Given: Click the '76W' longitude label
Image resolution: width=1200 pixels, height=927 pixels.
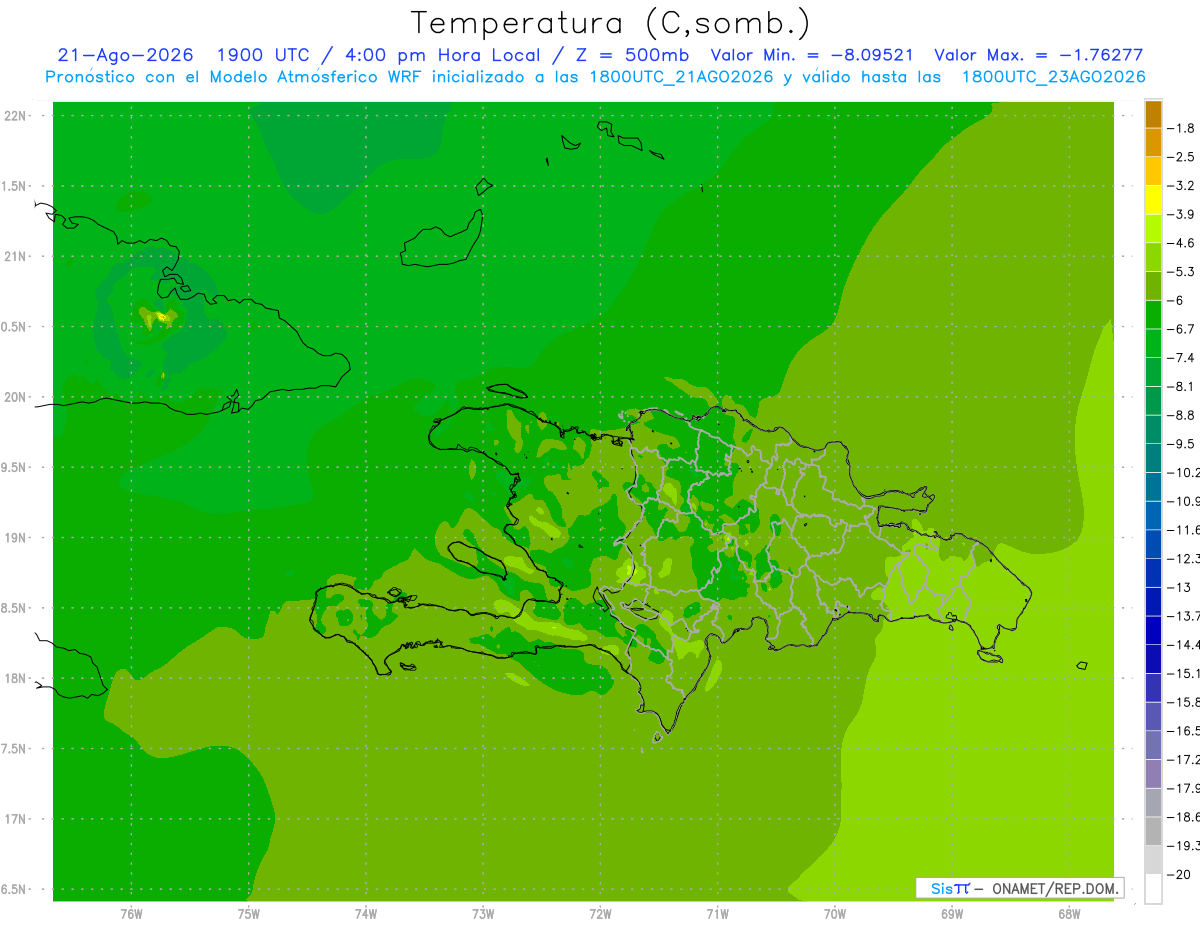Looking at the screenshot, I should point(131,914).
